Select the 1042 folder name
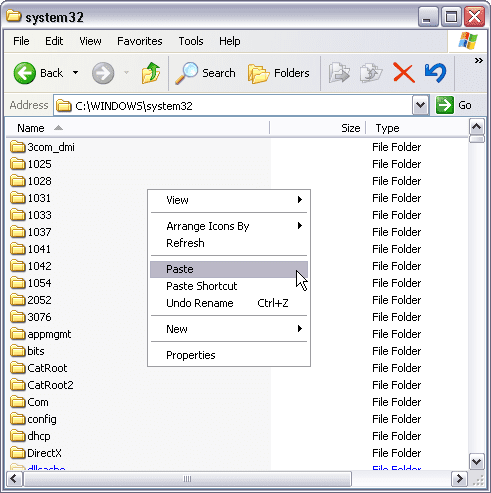The height and width of the screenshot is (493, 491). pyautogui.click(x=39, y=266)
